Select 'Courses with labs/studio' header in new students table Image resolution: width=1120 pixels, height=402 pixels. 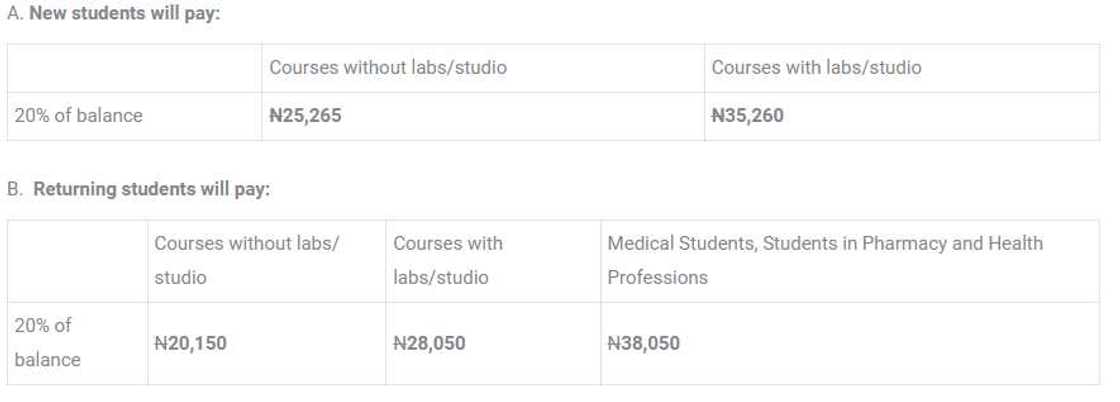click(x=816, y=68)
